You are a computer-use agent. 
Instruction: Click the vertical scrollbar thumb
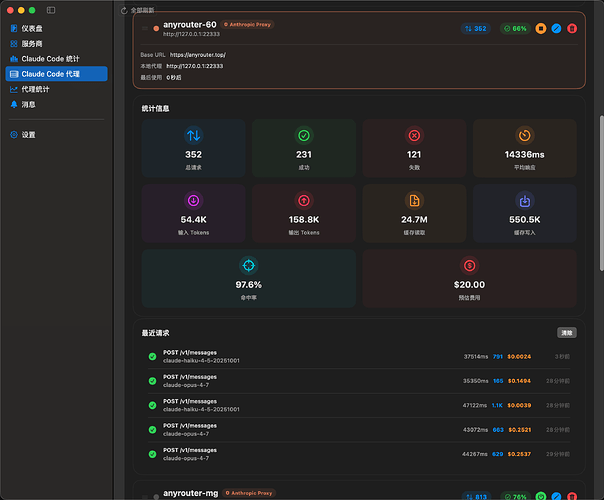601,193
